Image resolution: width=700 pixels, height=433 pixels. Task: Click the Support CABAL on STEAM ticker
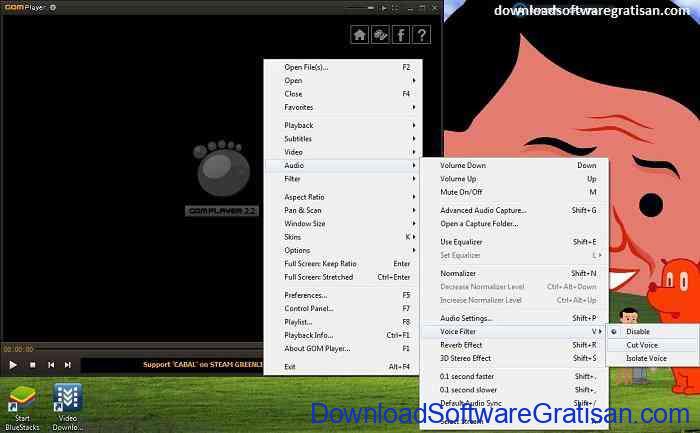coord(203,365)
